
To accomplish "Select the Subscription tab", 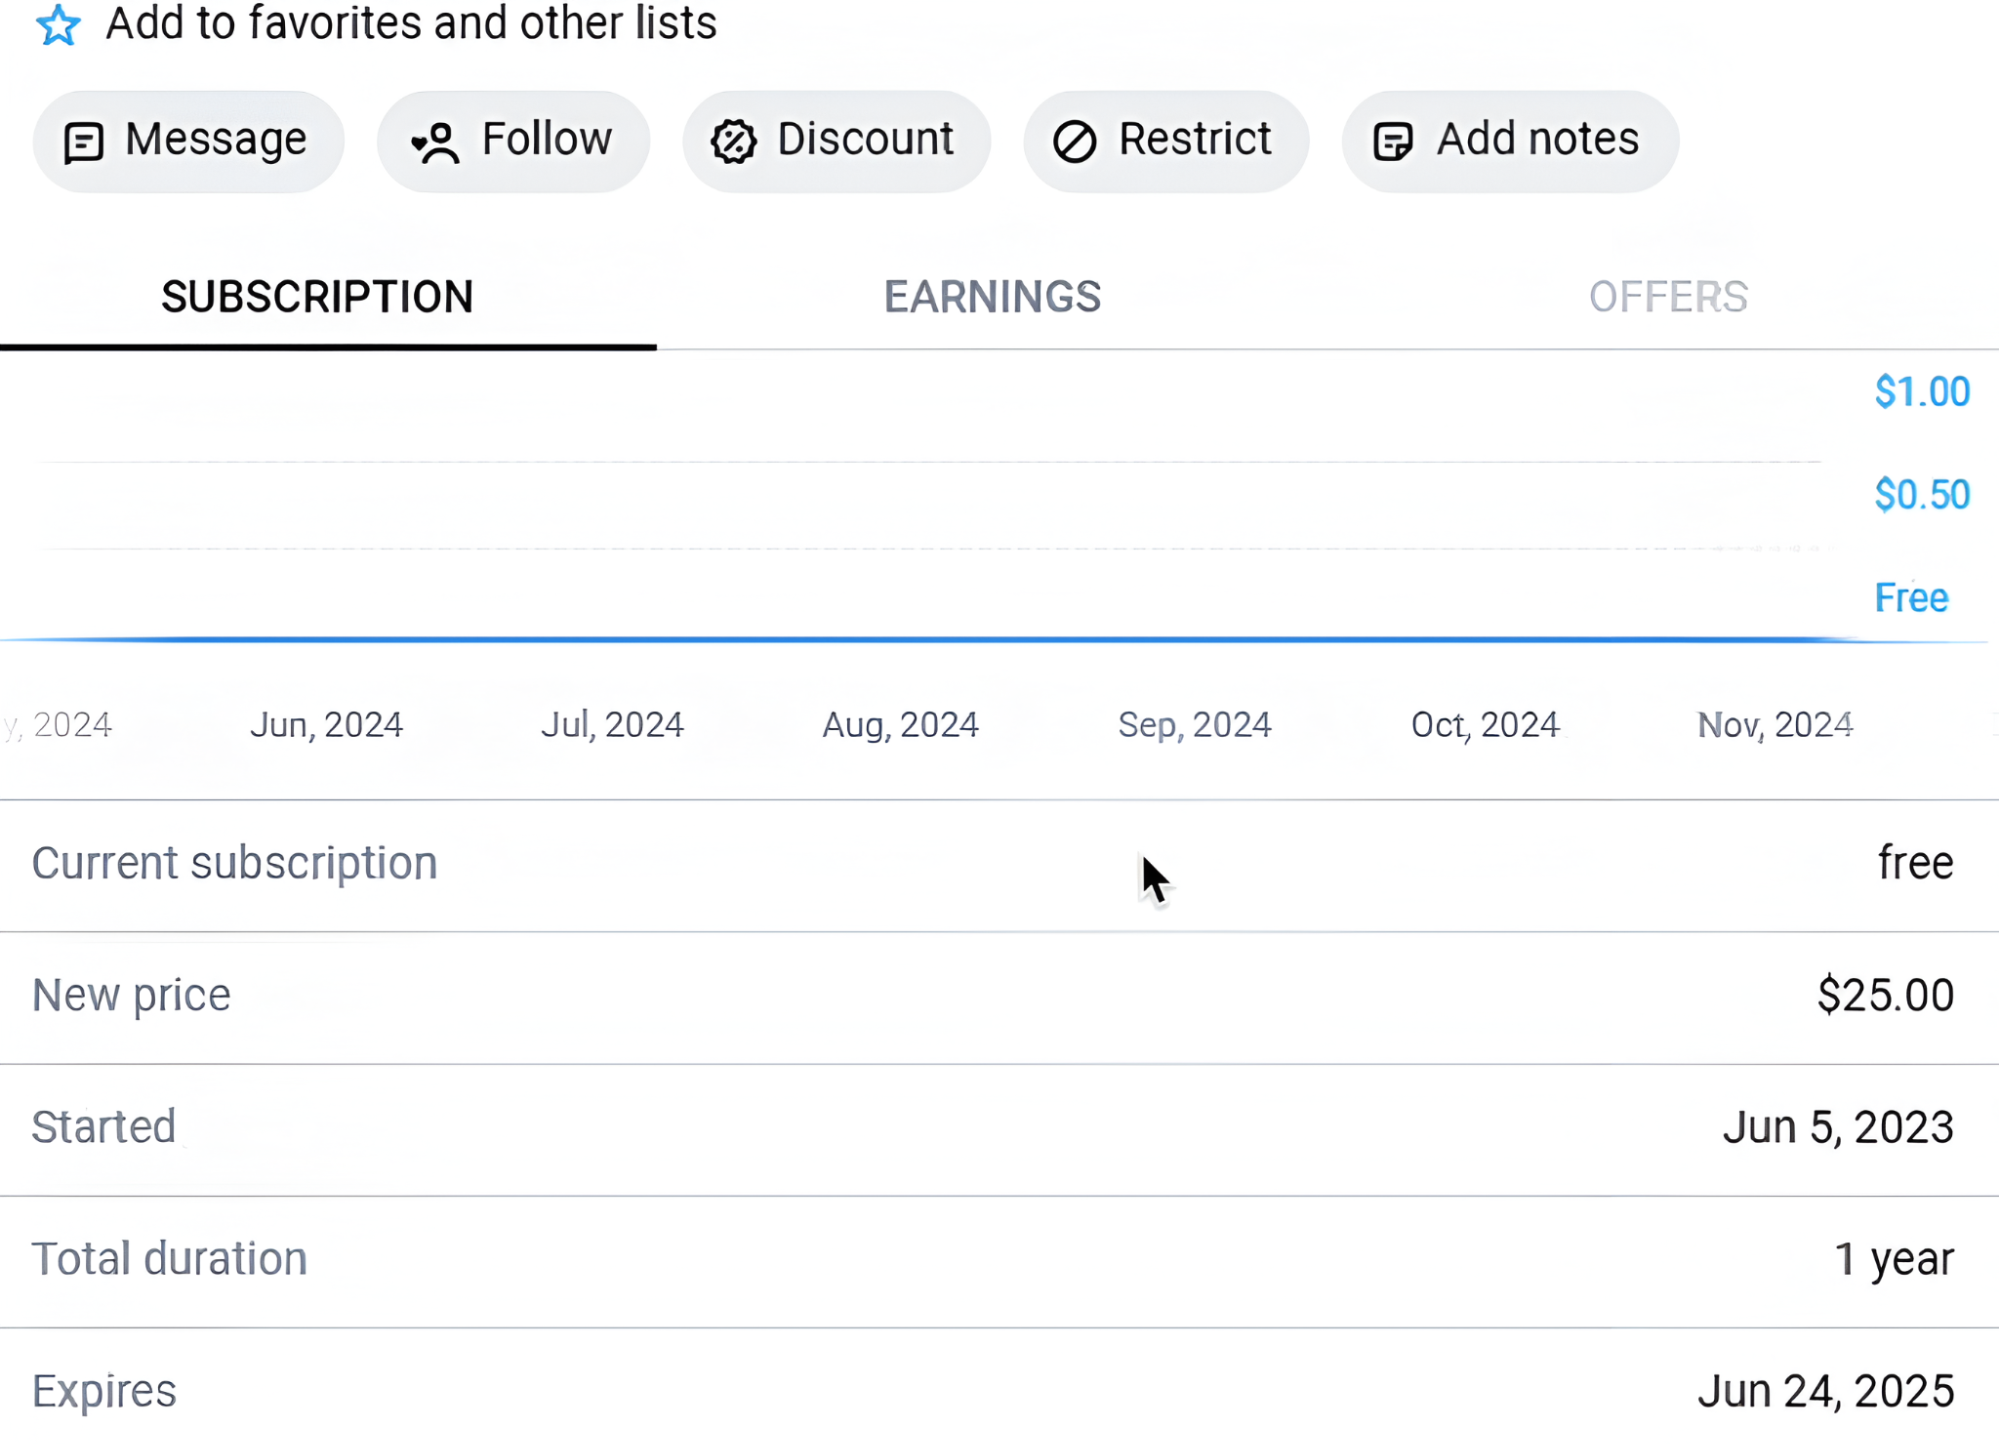I will point(317,297).
